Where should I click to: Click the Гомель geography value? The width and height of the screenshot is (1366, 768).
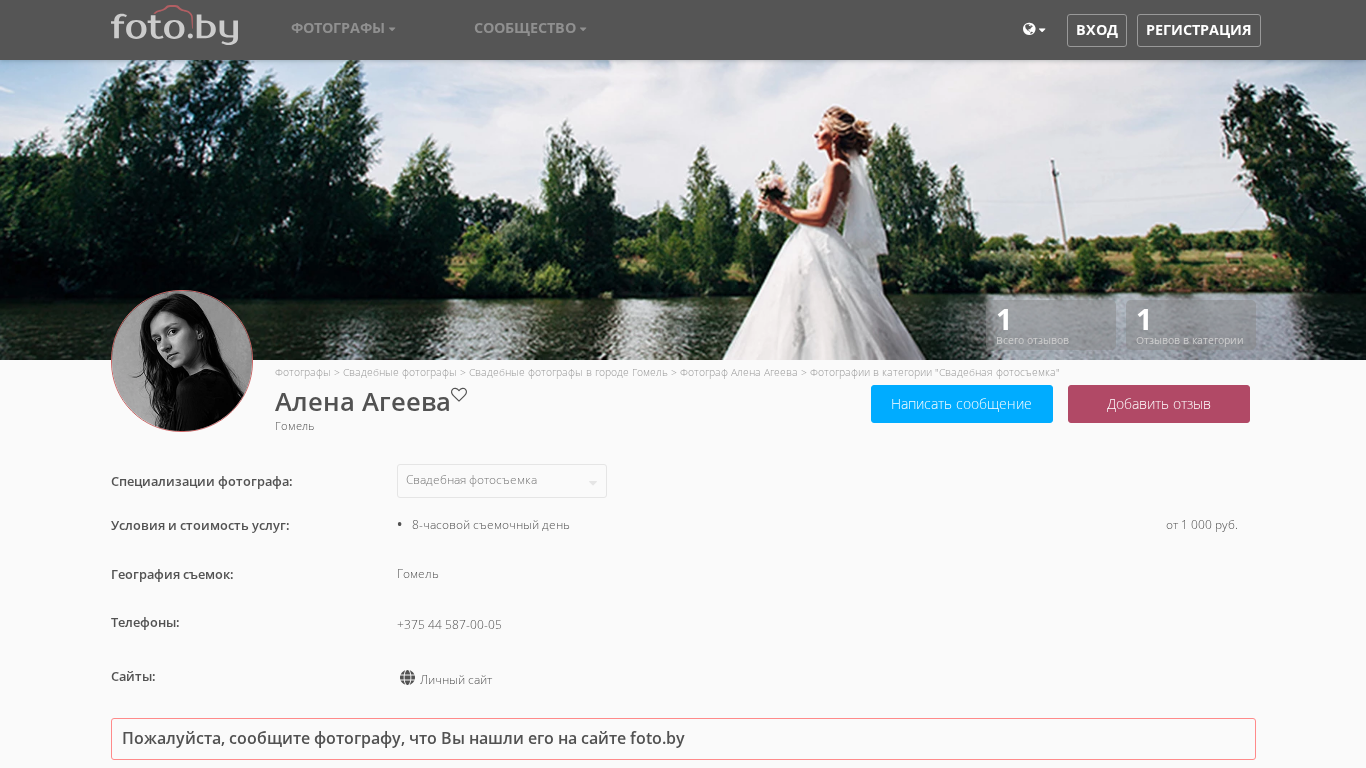pos(418,574)
